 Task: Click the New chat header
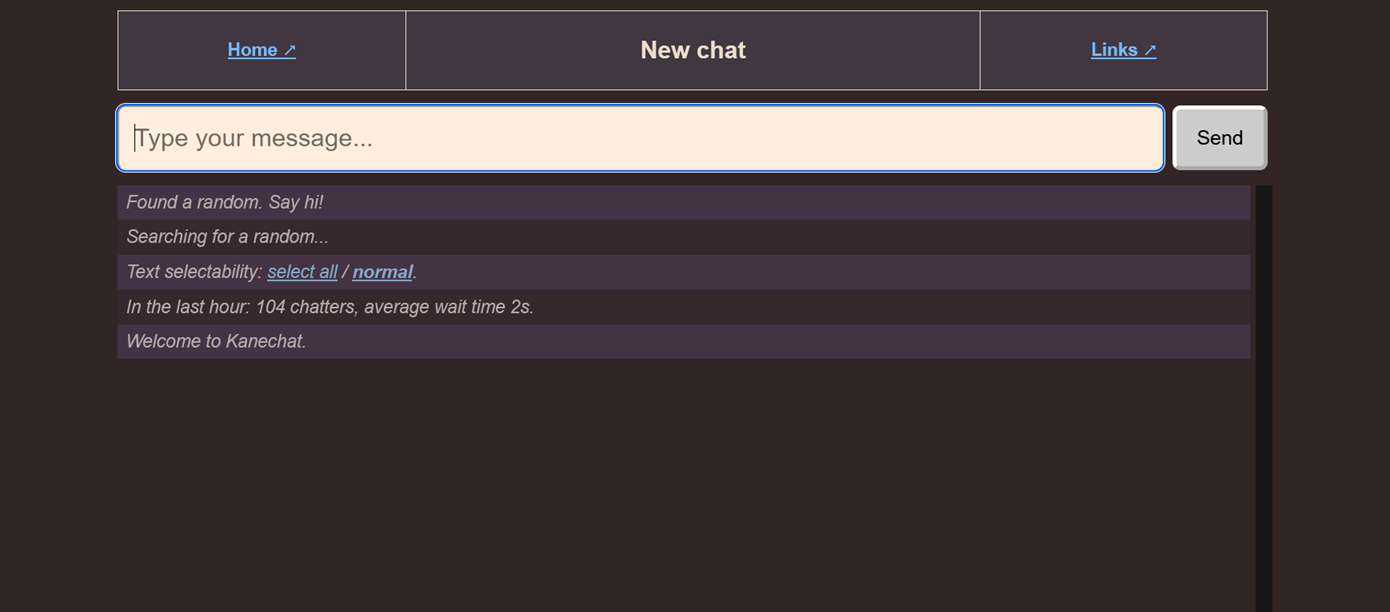(692, 49)
